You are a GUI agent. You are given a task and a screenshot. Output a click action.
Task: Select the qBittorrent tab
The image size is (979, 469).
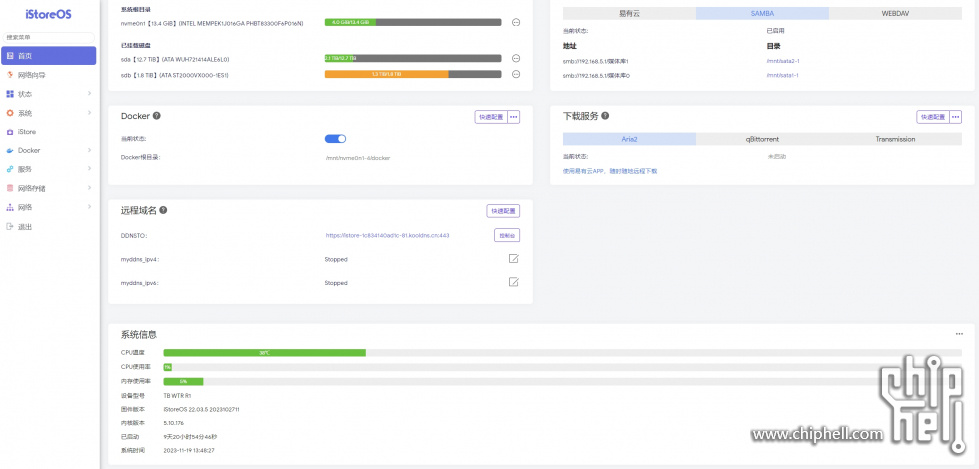pos(762,139)
